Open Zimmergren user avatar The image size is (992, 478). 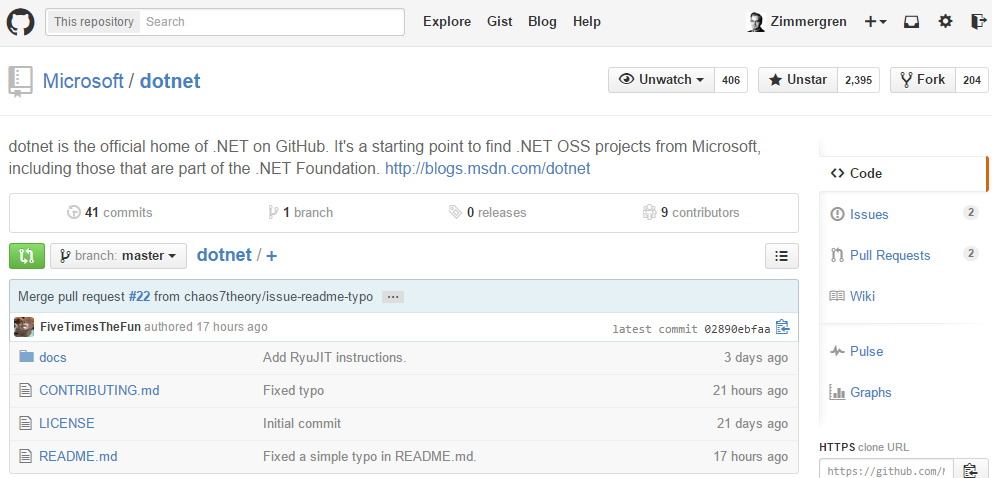pyautogui.click(x=756, y=22)
